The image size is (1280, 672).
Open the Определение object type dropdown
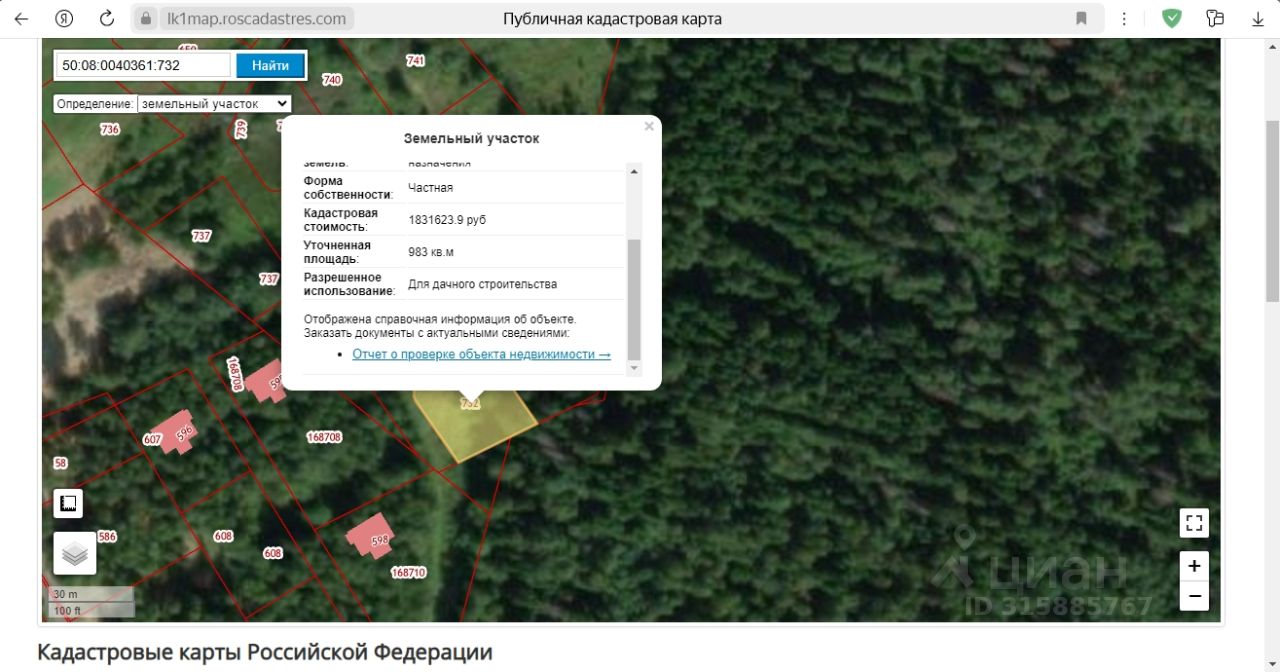tap(214, 103)
